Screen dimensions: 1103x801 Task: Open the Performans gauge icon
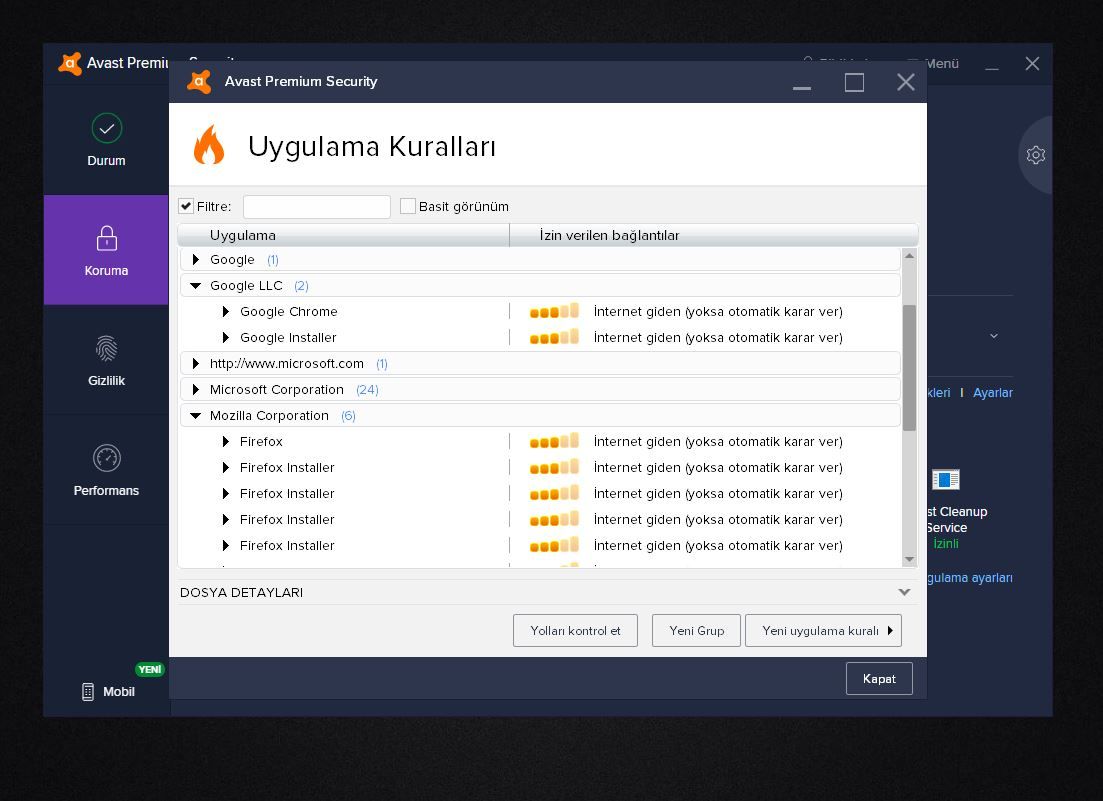[x=106, y=459]
